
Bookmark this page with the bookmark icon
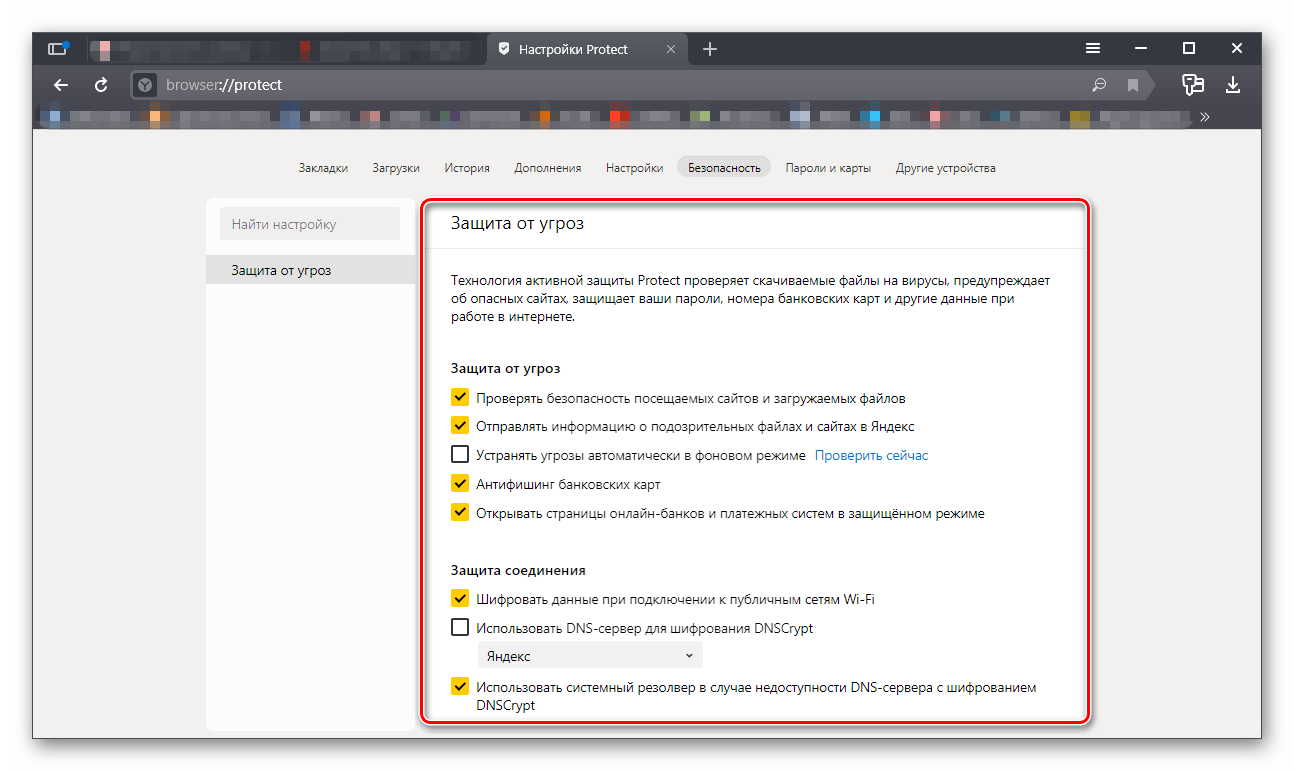pos(1133,85)
